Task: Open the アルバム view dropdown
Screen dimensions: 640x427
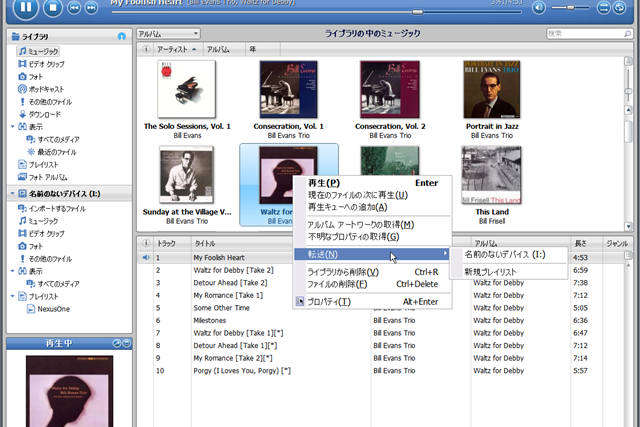Action: tap(159, 34)
